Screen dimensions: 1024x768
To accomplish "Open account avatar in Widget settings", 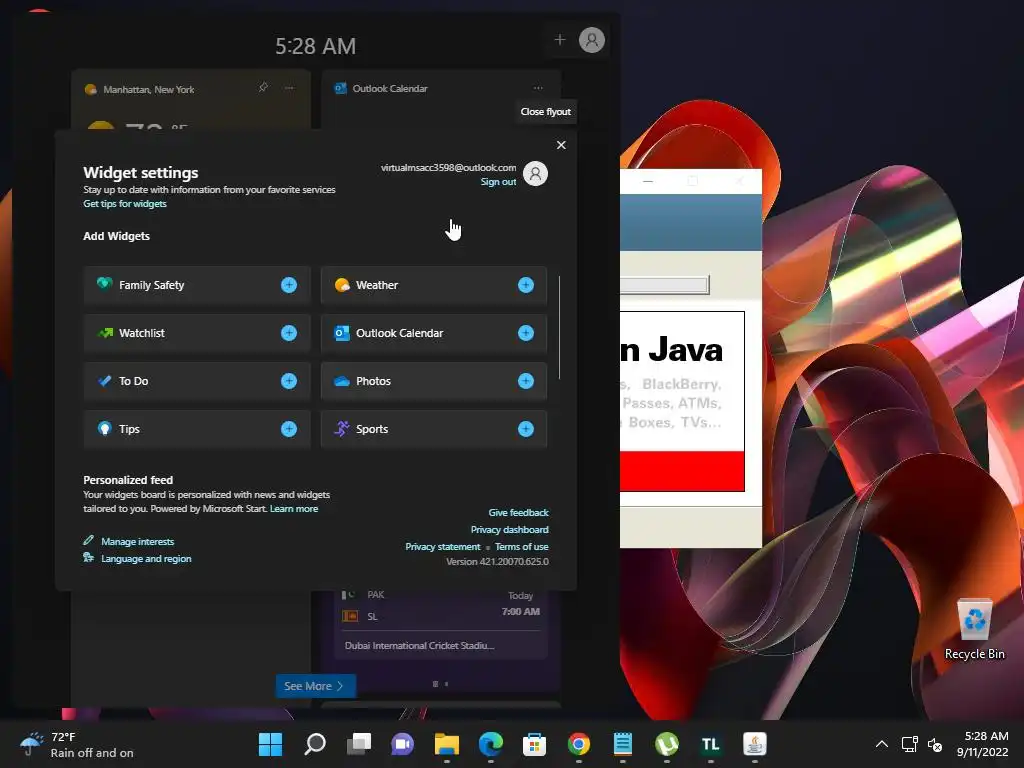I will [x=536, y=174].
